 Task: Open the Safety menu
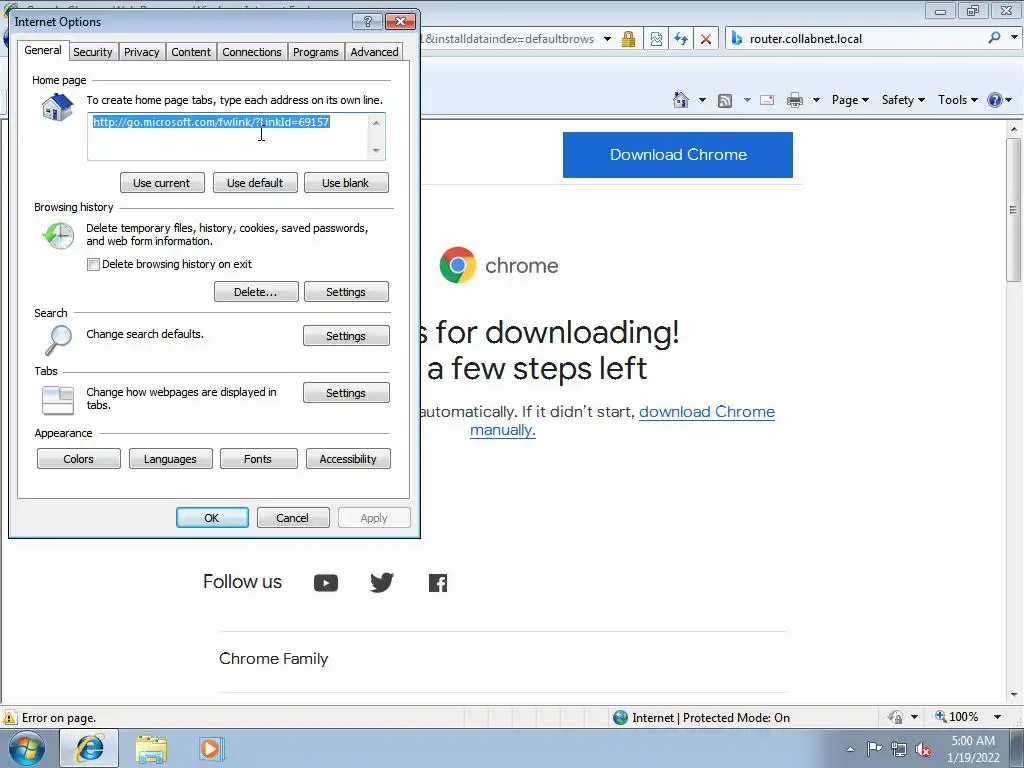(903, 100)
